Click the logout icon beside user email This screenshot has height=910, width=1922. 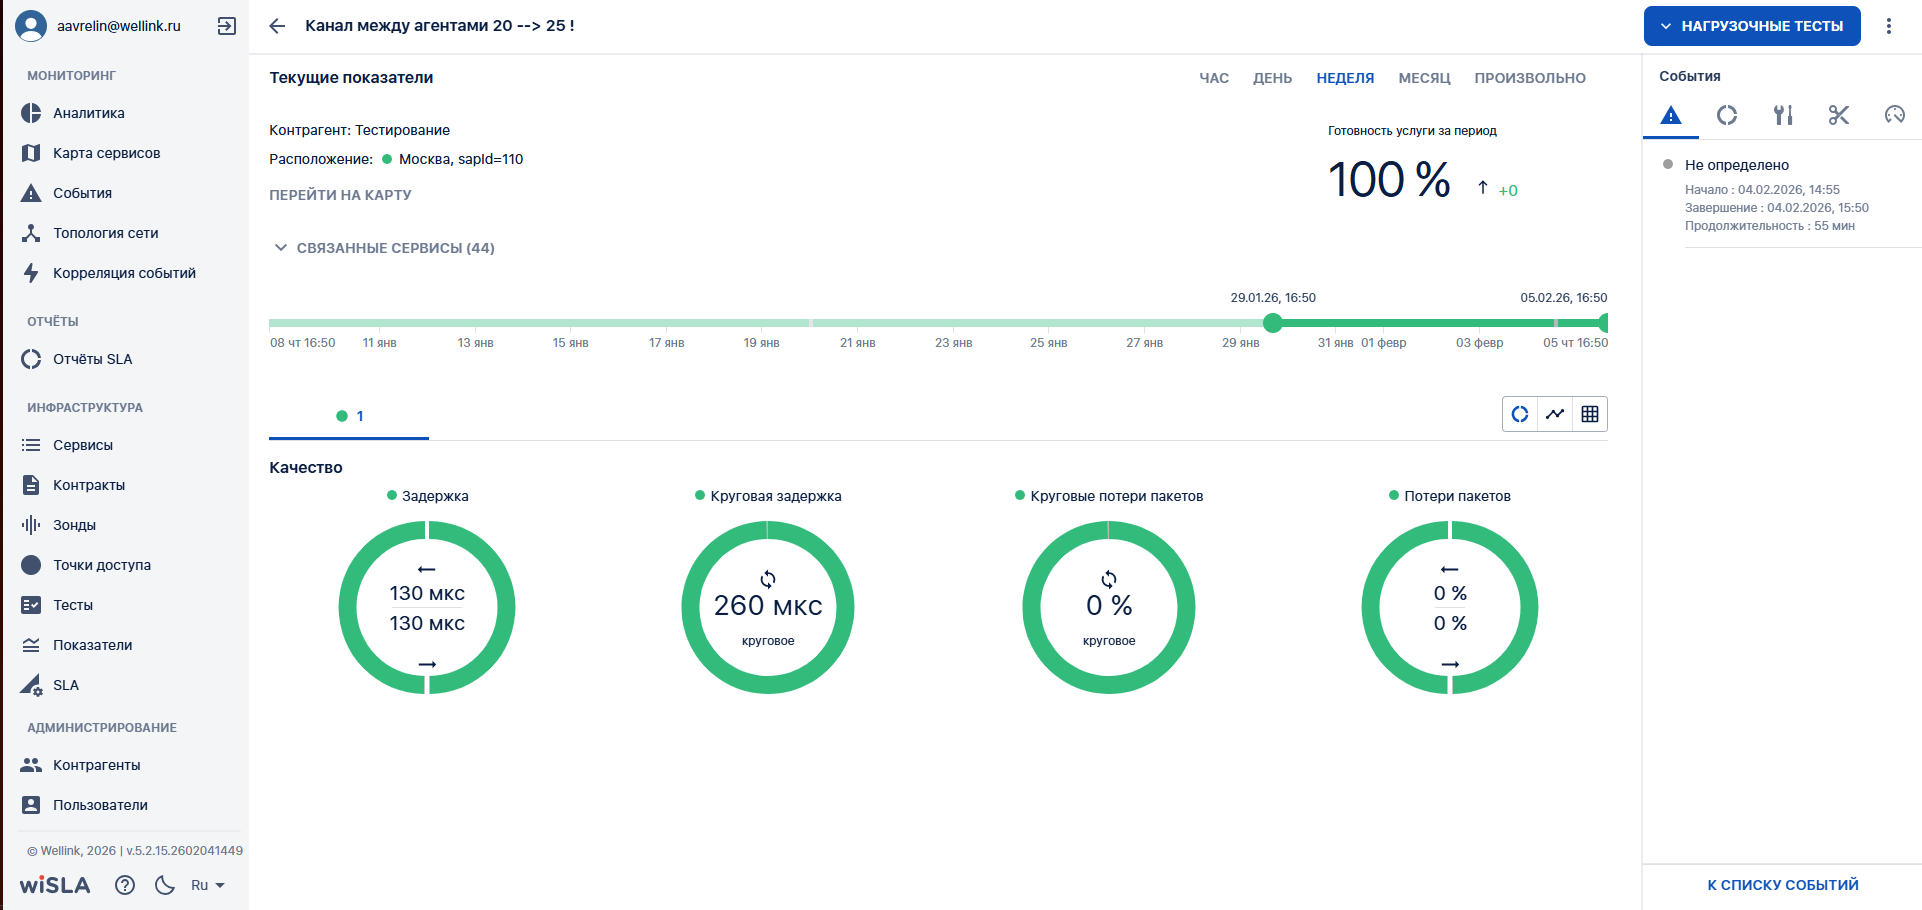pyautogui.click(x=227, y=26)
